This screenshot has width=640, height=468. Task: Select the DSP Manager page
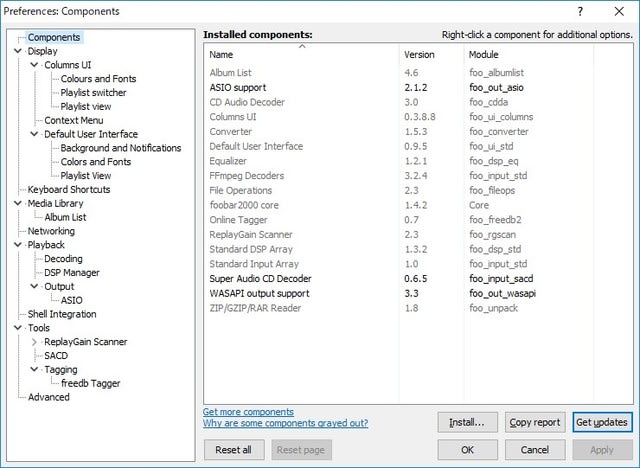[72, 273]
